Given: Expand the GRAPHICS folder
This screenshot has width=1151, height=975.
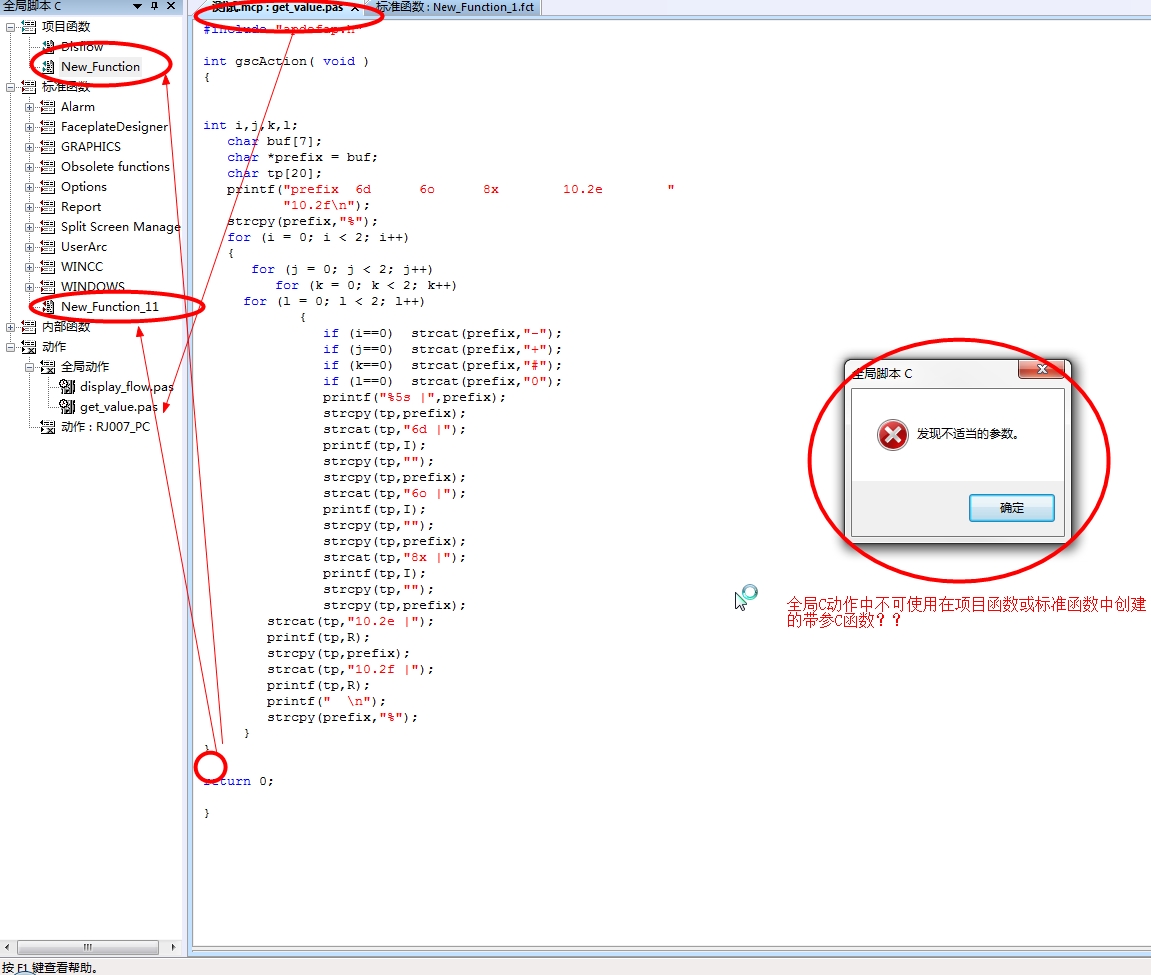Looking at the screenshot, I should click(x=29, y=147).
